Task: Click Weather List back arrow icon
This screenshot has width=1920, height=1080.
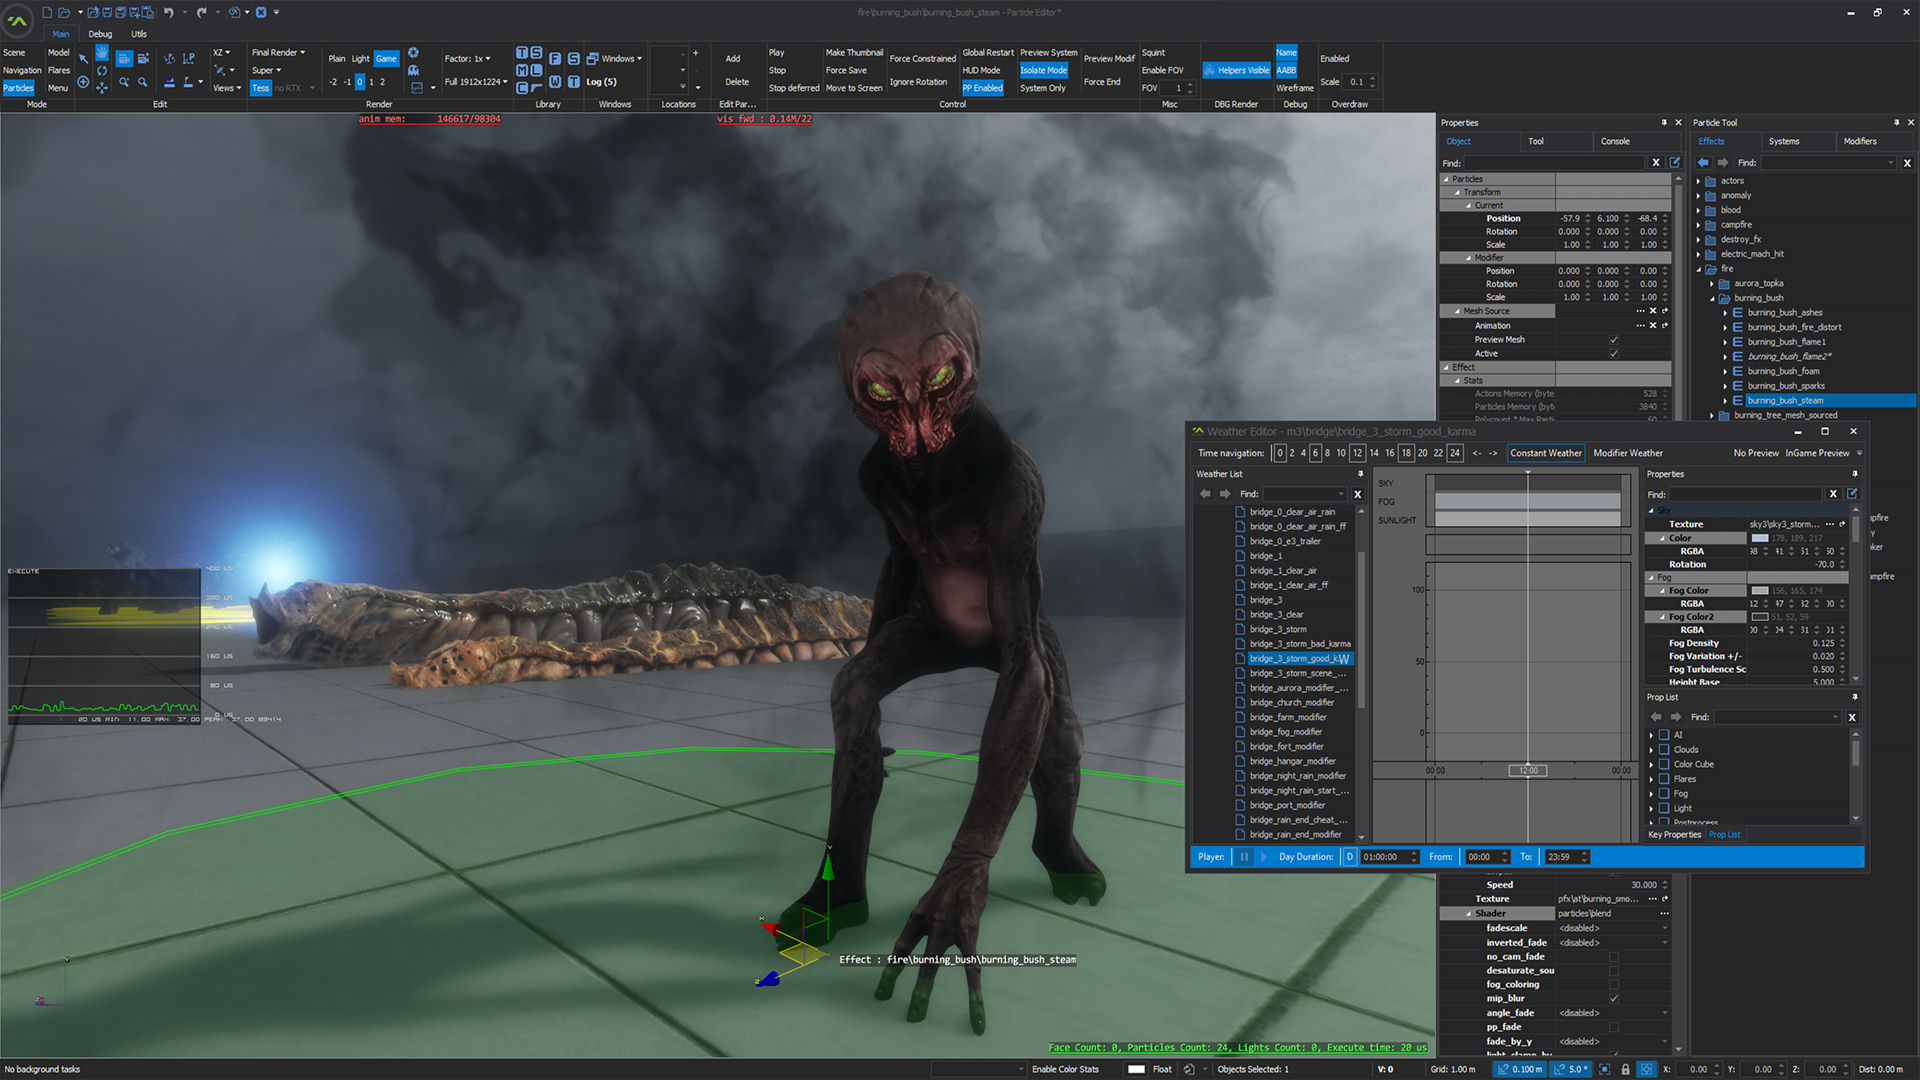Action: pos(1205,494)
